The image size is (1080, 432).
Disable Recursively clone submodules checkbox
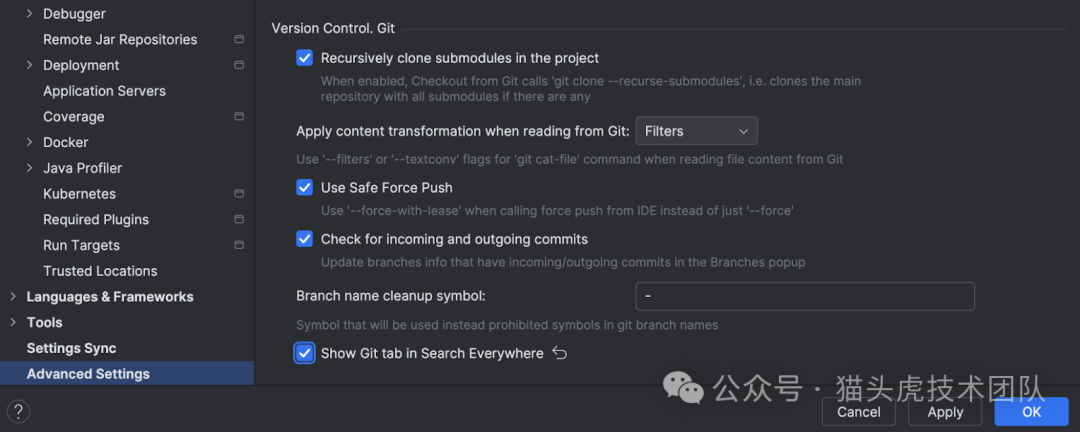[305, 58]
